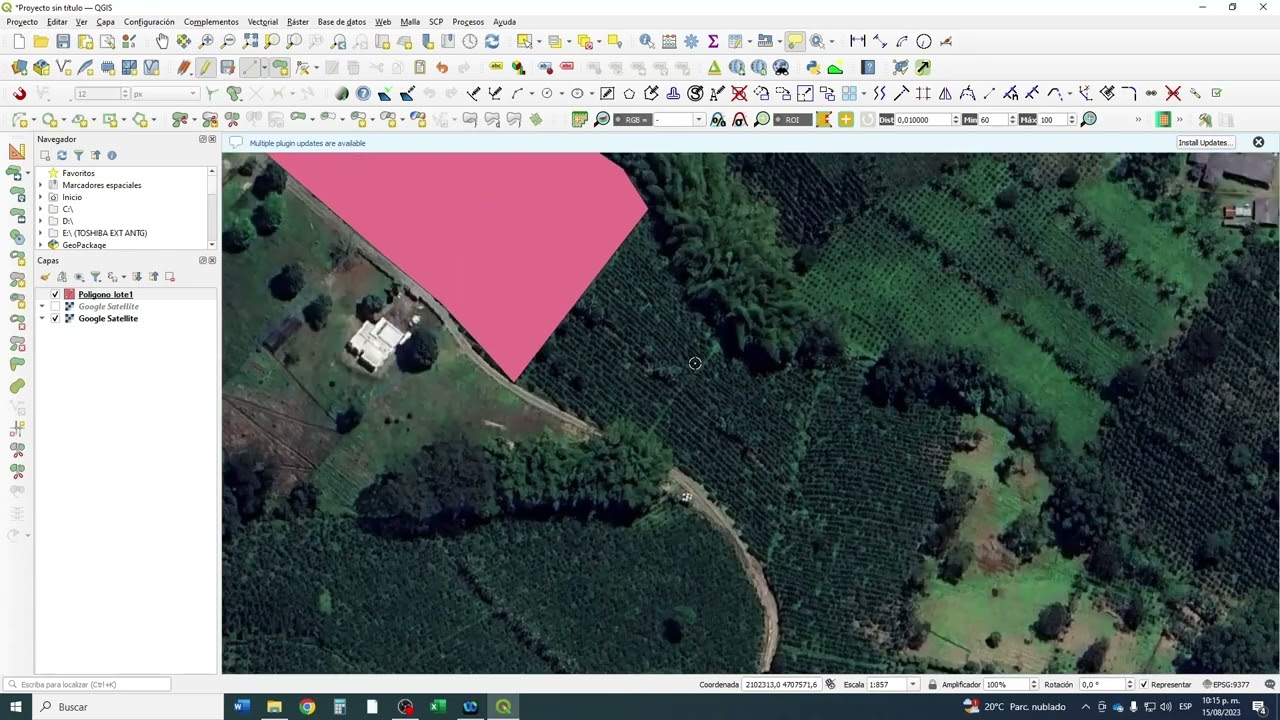Click the Refresh icon in Navegador panel
Viewport: 1280px width, 720px height.
click(x=62, y=155)
